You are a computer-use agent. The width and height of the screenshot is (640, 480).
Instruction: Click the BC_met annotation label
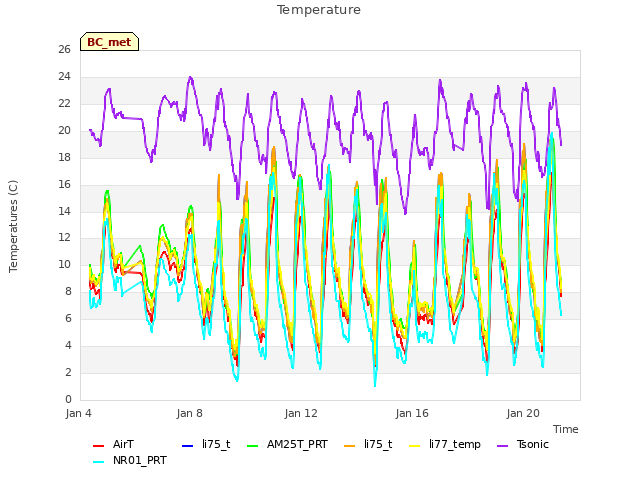109,42
